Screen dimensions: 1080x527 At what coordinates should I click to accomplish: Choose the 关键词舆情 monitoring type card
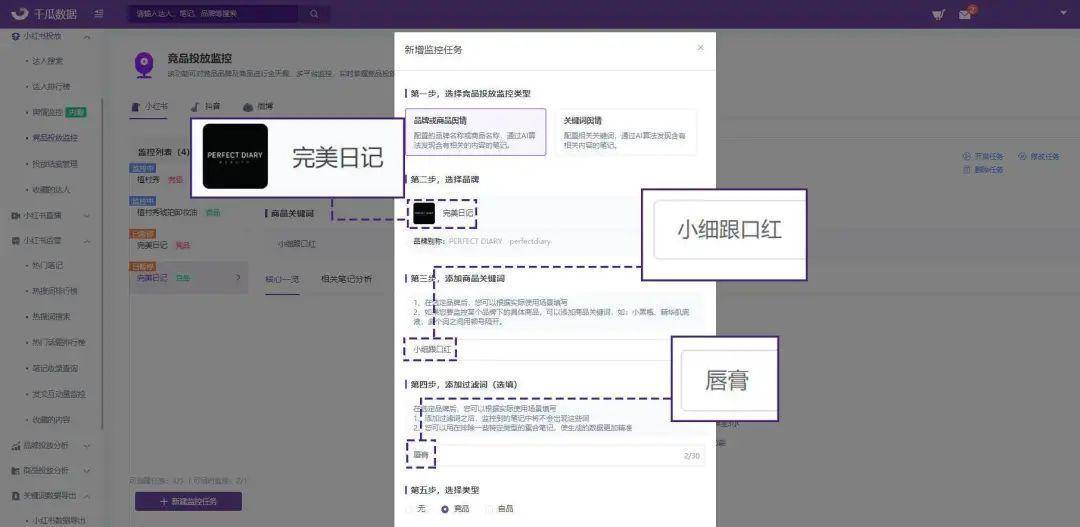coord(625,132)
